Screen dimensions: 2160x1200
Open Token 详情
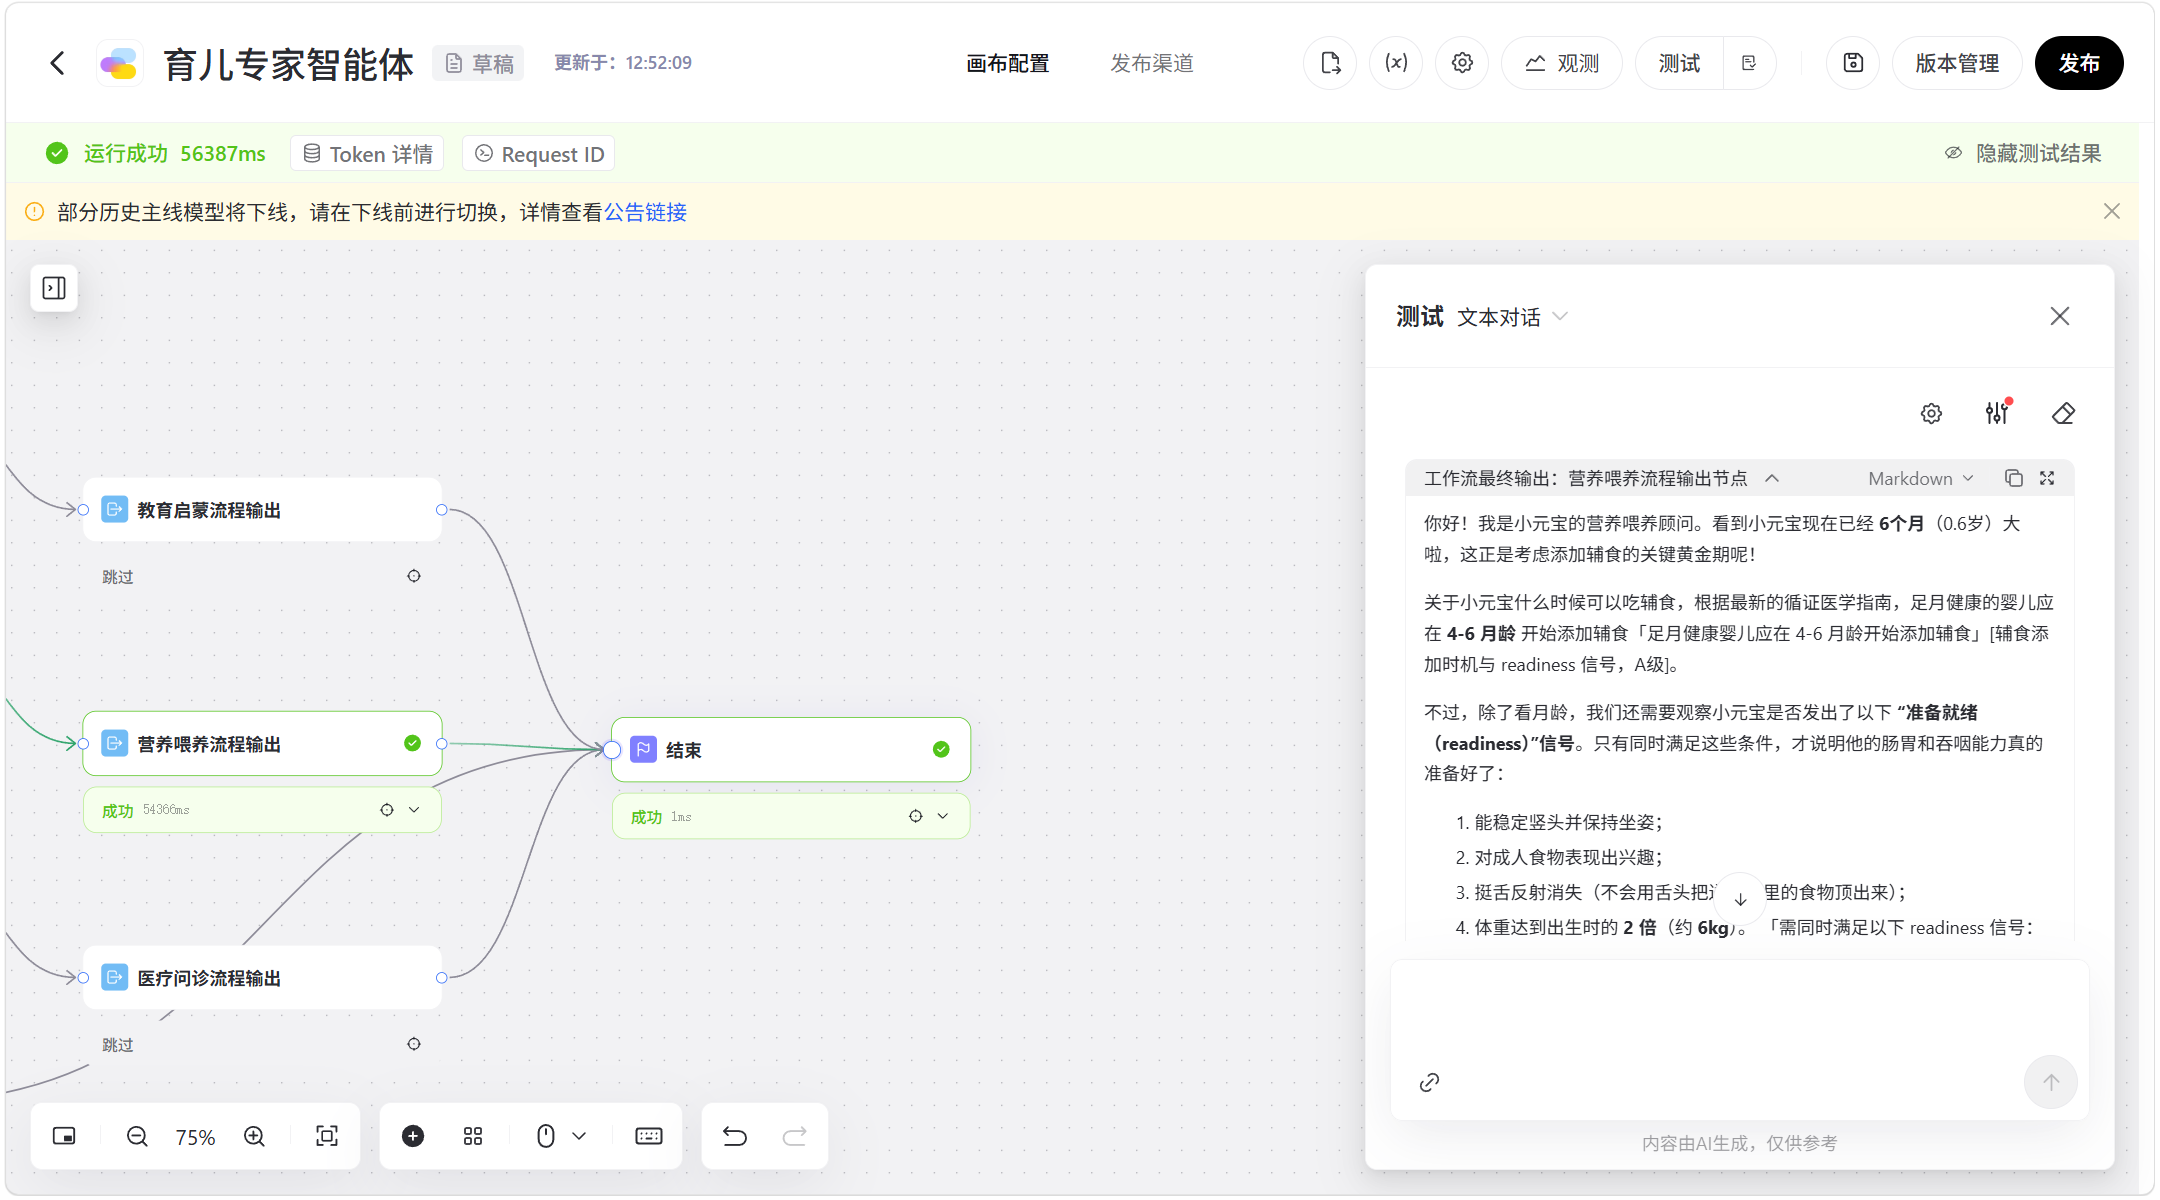tap(367, 154)
